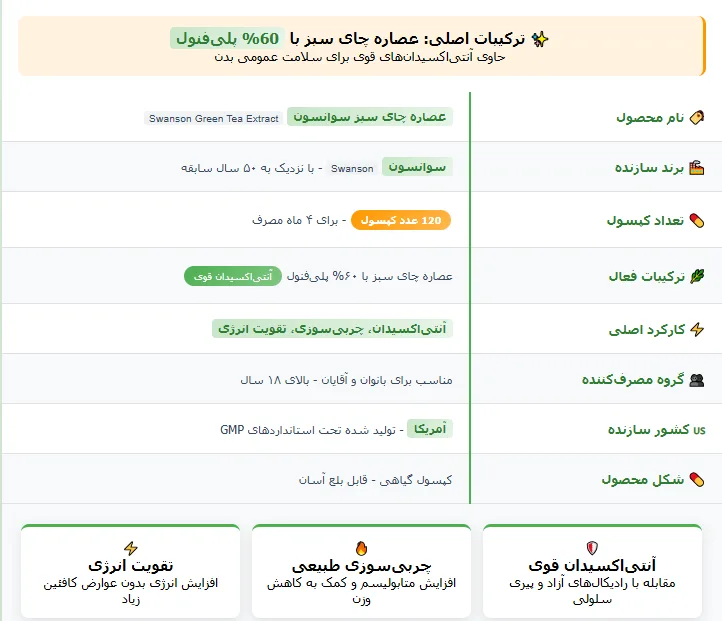Click the lightning icon beside کارکرد اصلی
Image resolution: width=722 pixels, height=621 pixels.
pos(698,329)
